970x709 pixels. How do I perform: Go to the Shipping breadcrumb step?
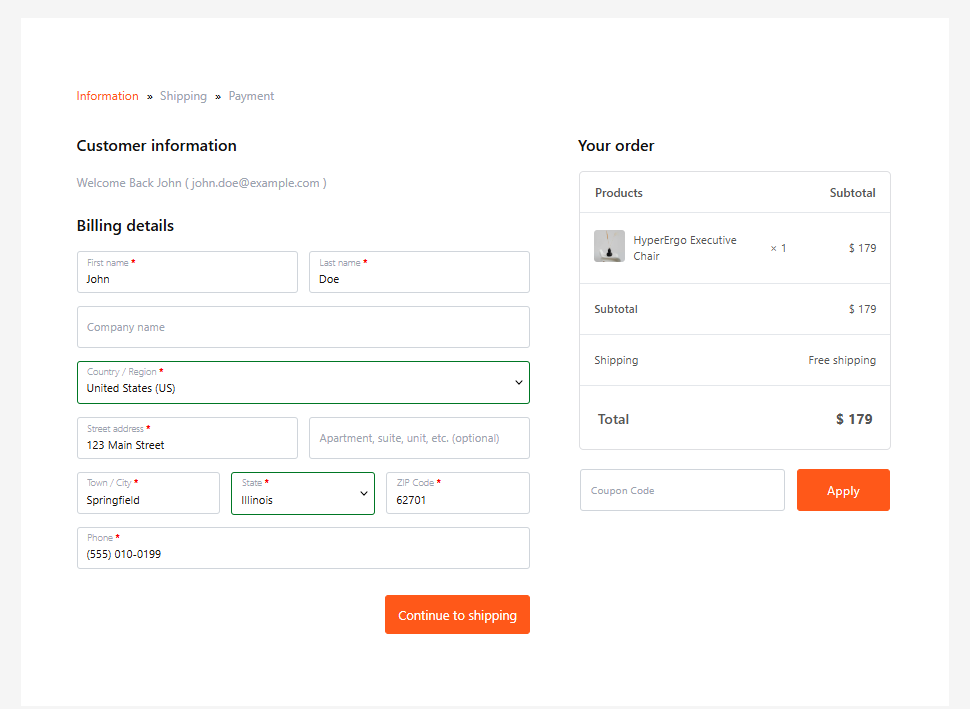tap(183, 96)
